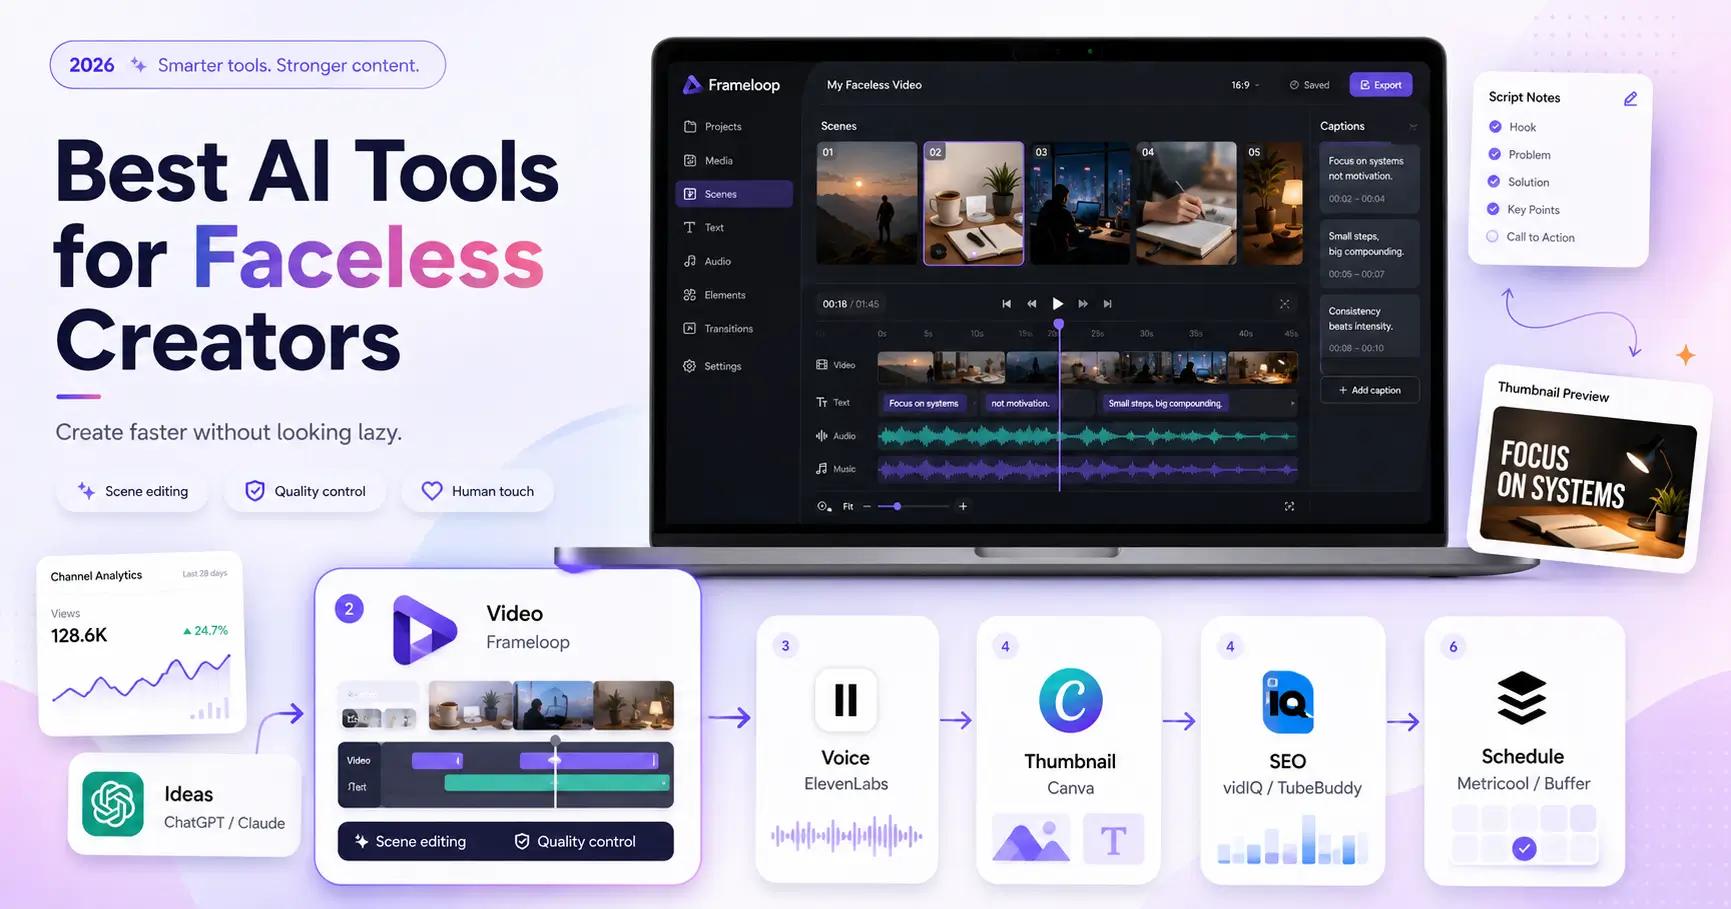Play the video preview
This screenshot has height=909, width=1731.
[x=1057, y=304]
